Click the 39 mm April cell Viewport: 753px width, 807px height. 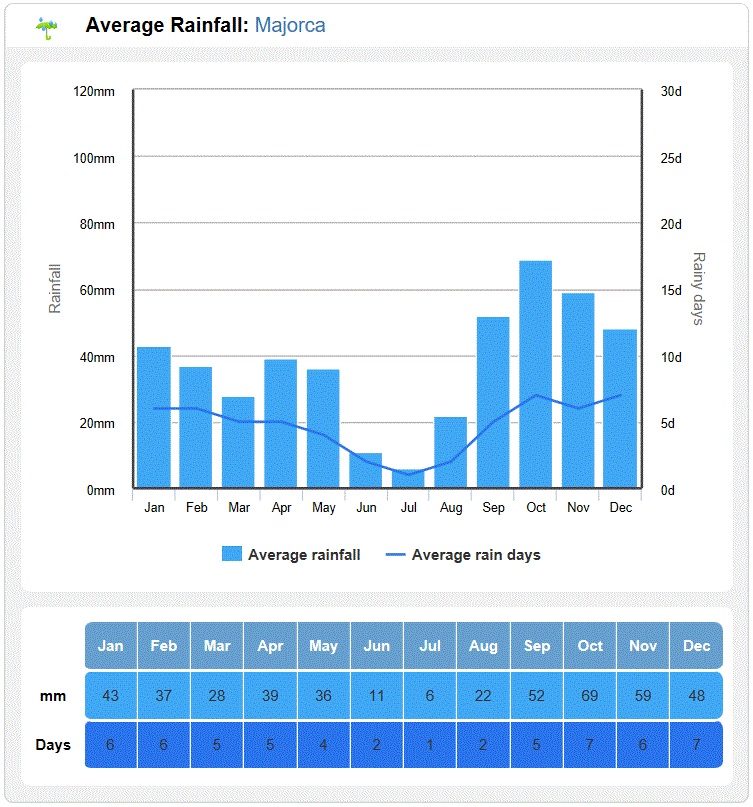pos(270,695)
